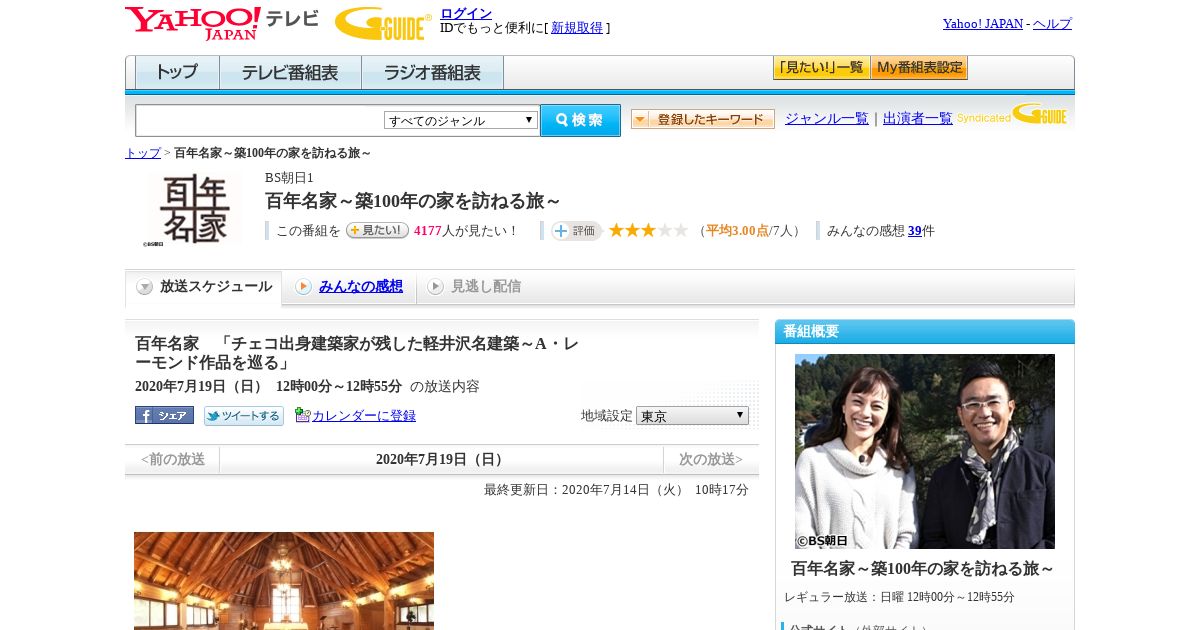Click the 2020年7月19日（日） date header
The image size is (1200, 630).
tap(441, 459)
